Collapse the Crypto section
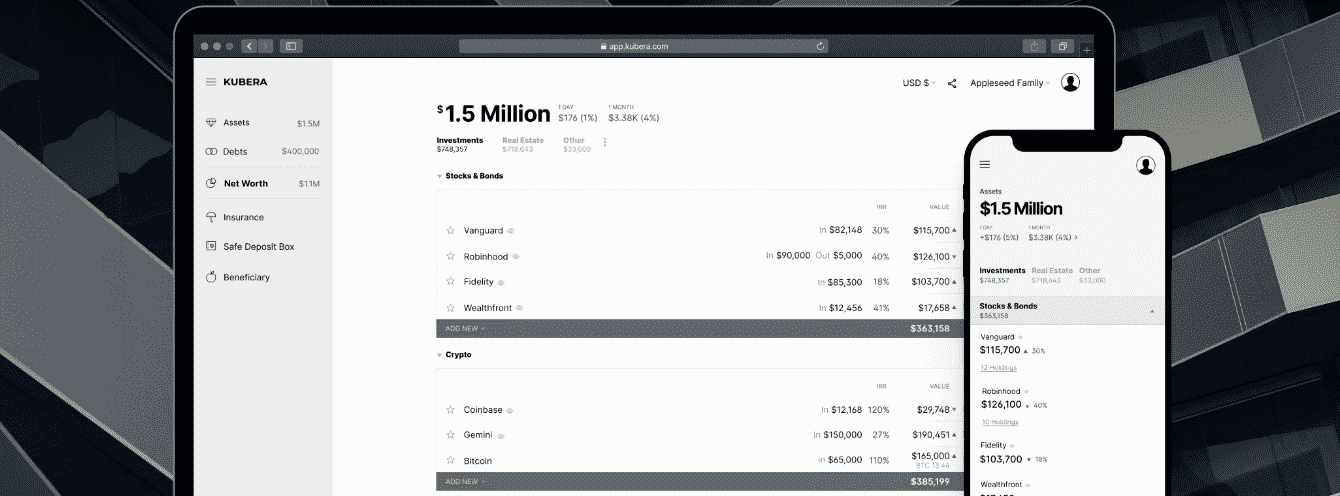This screenshot has width=1340, height=496. 439,355
